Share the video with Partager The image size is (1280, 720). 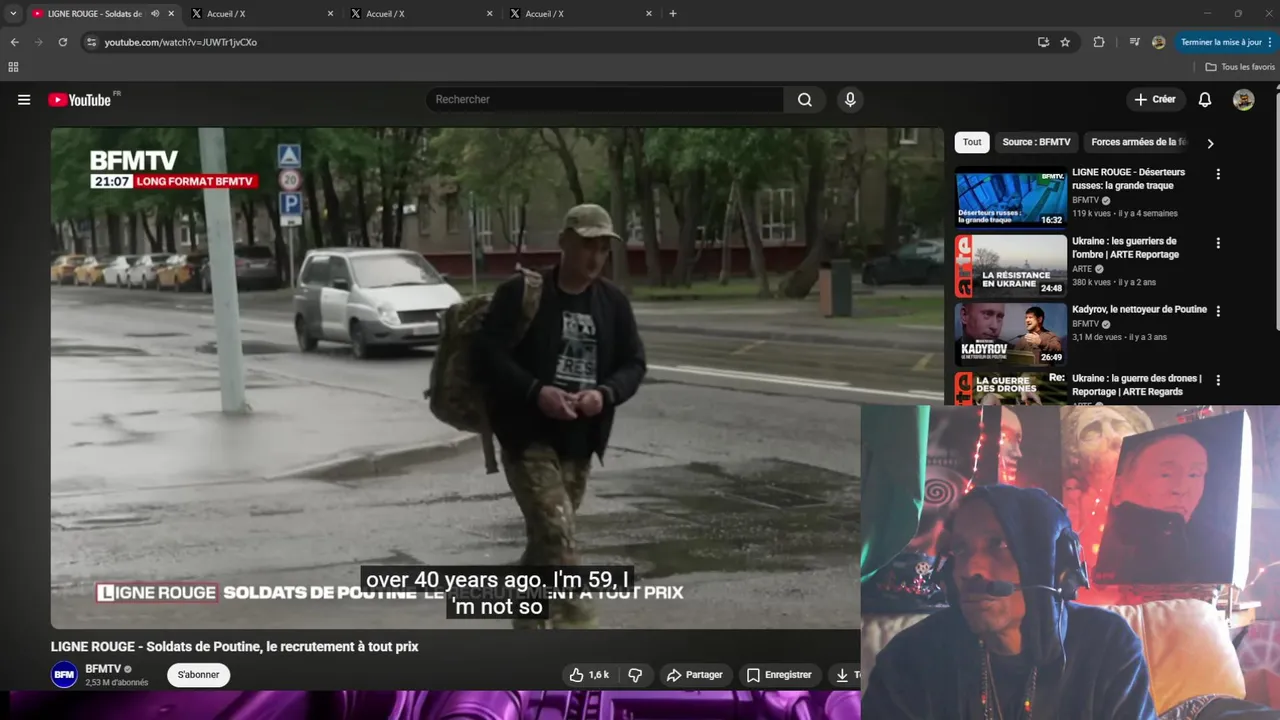[x=694, y=675]
